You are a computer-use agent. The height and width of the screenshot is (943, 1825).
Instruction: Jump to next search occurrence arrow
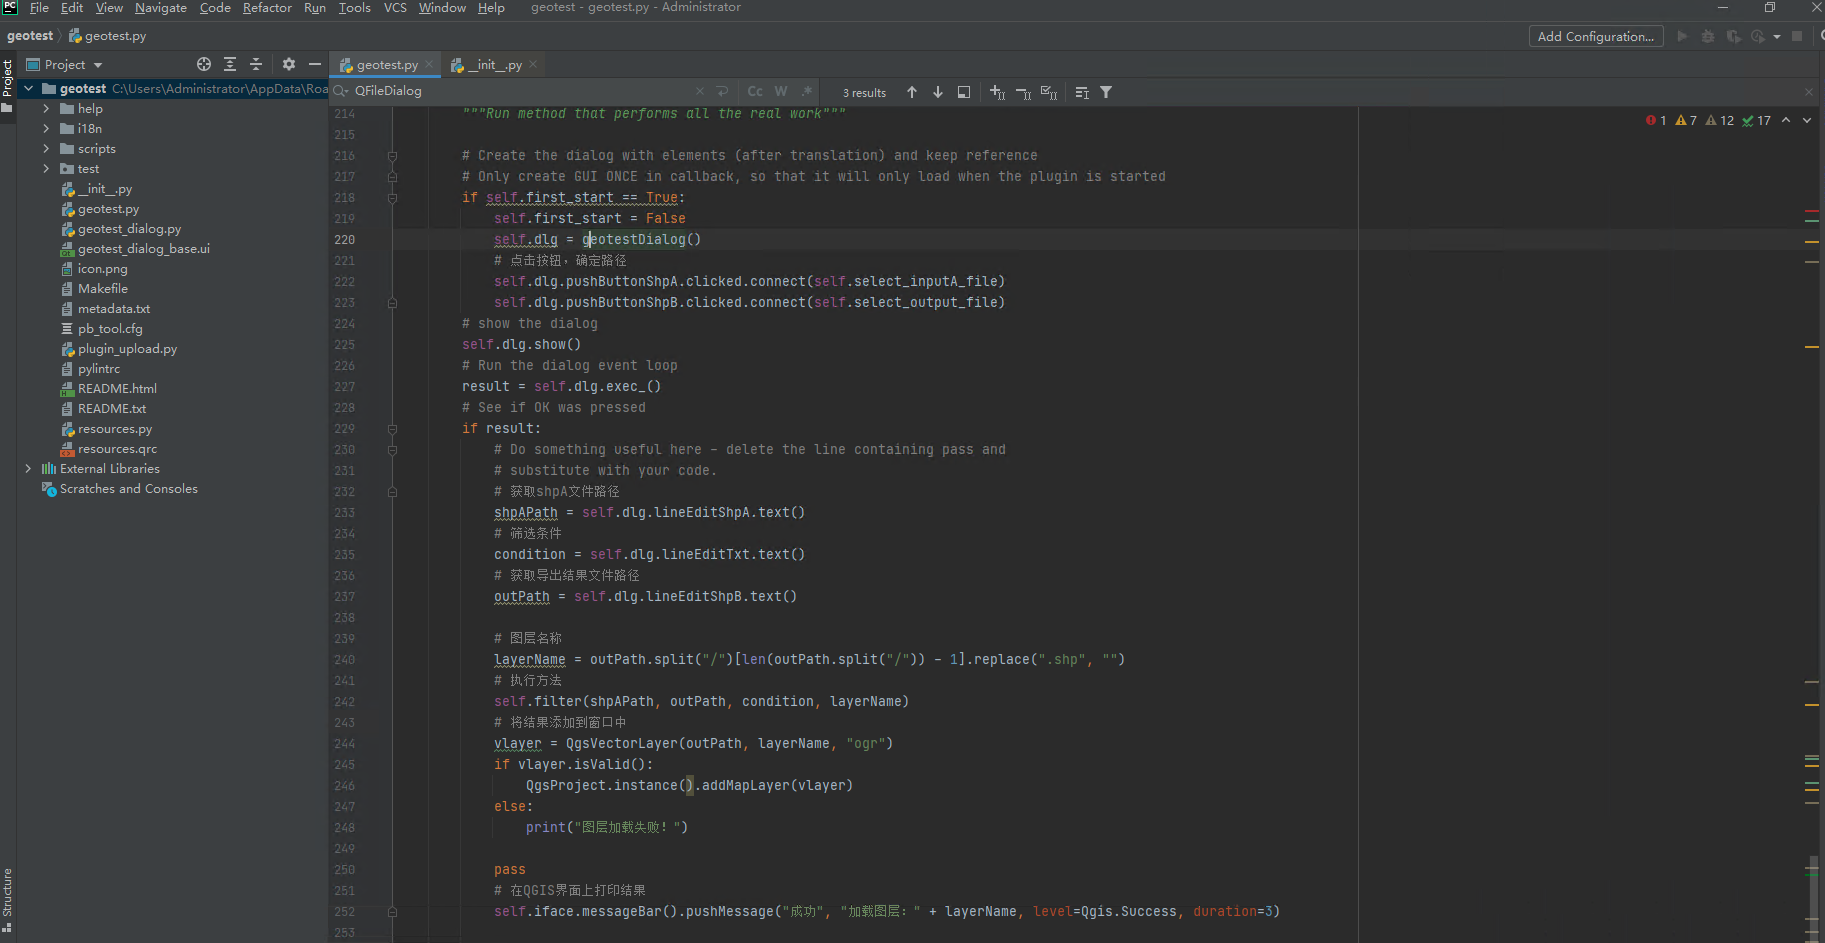(x=938, y=92)
